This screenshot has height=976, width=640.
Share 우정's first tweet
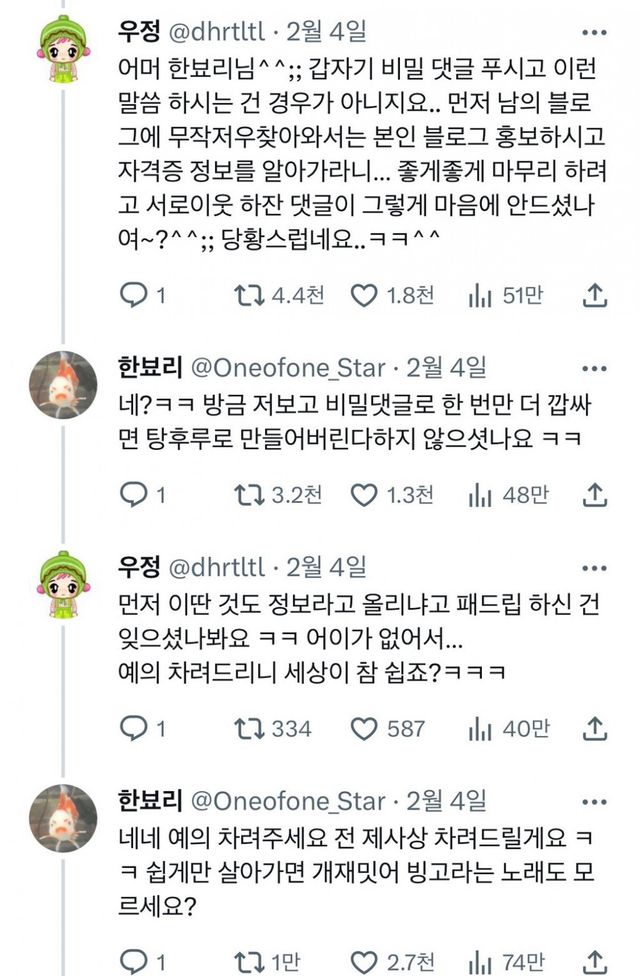tap(595, 295)
